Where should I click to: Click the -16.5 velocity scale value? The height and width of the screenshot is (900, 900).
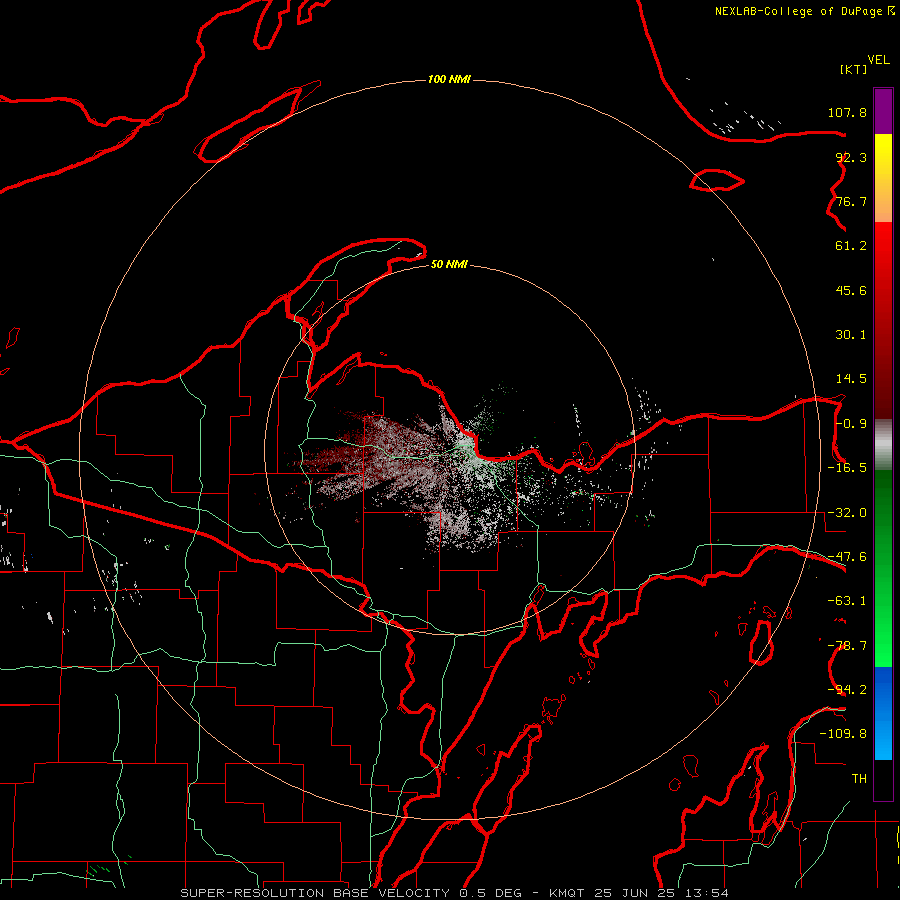tap(847, 468)
